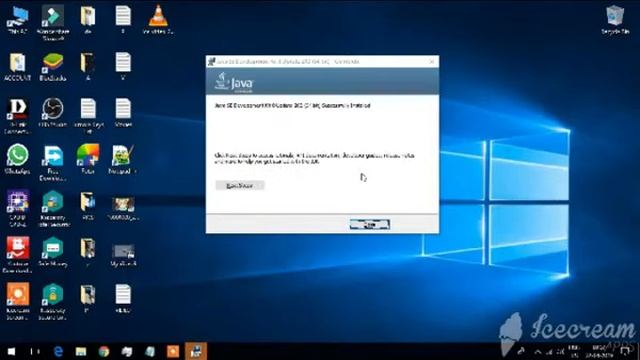Select the ACCOUNT folder on the desktop
The image size is (640, 360).
click(18, 67)
